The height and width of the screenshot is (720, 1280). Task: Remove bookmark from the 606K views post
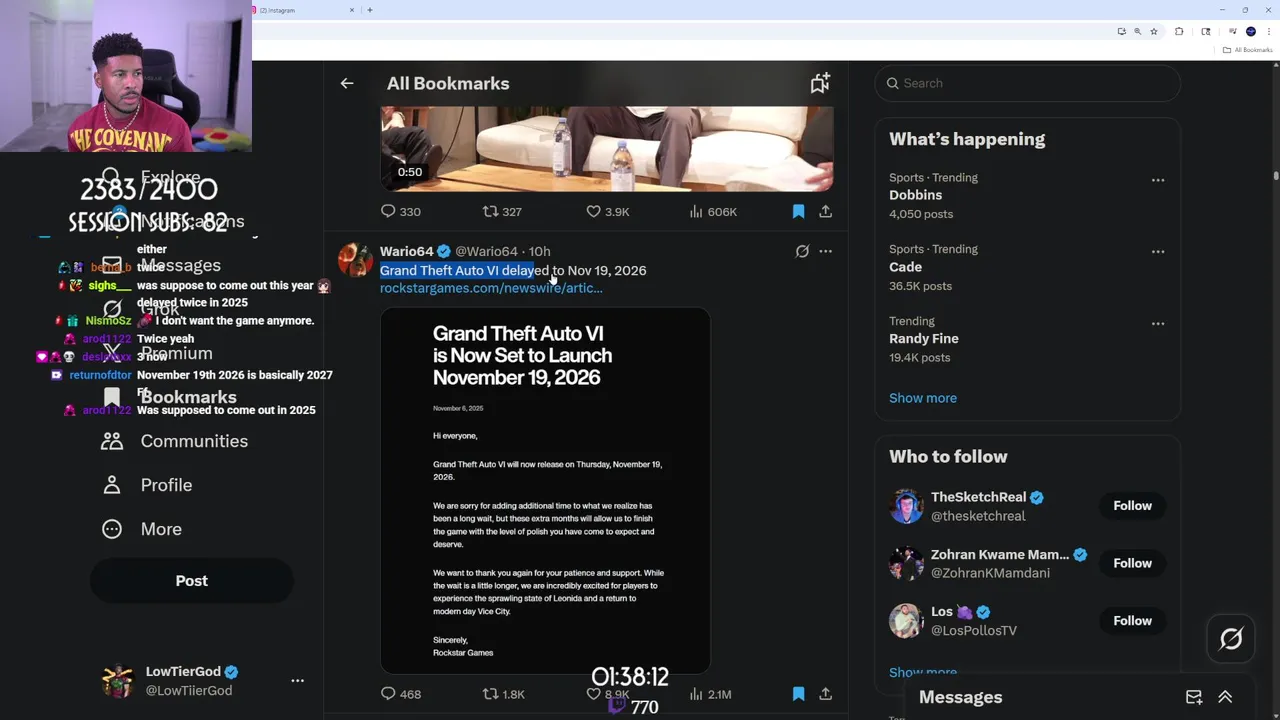[798, 211]
